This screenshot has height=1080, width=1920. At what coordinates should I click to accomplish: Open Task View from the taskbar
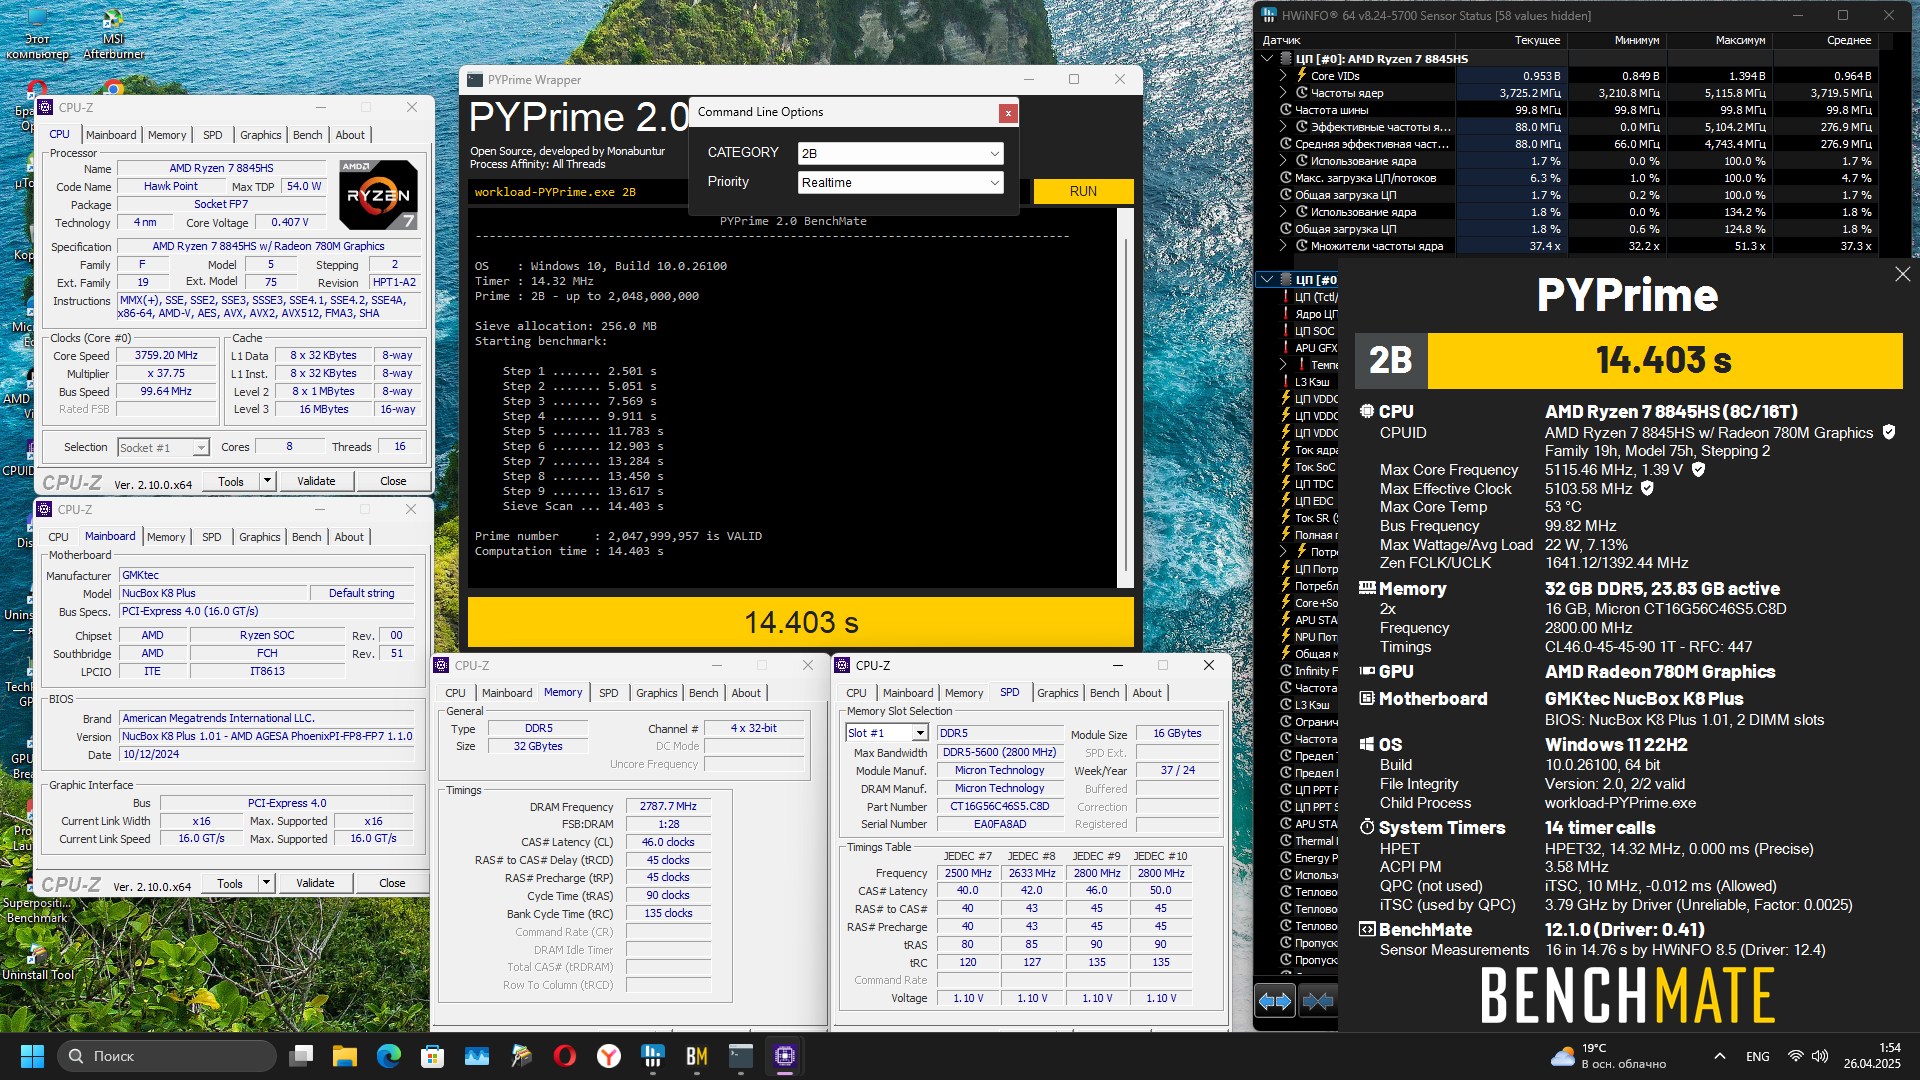pyautogui.click(x=301, y=1056)
